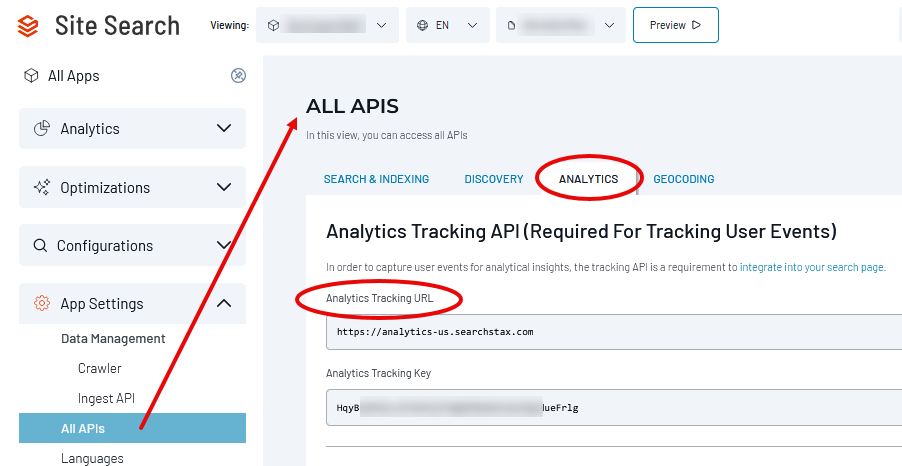Open the EN language dropdown
Viewport: 902px width, 466px height.
pyautogui.click(x=448, y=25)
